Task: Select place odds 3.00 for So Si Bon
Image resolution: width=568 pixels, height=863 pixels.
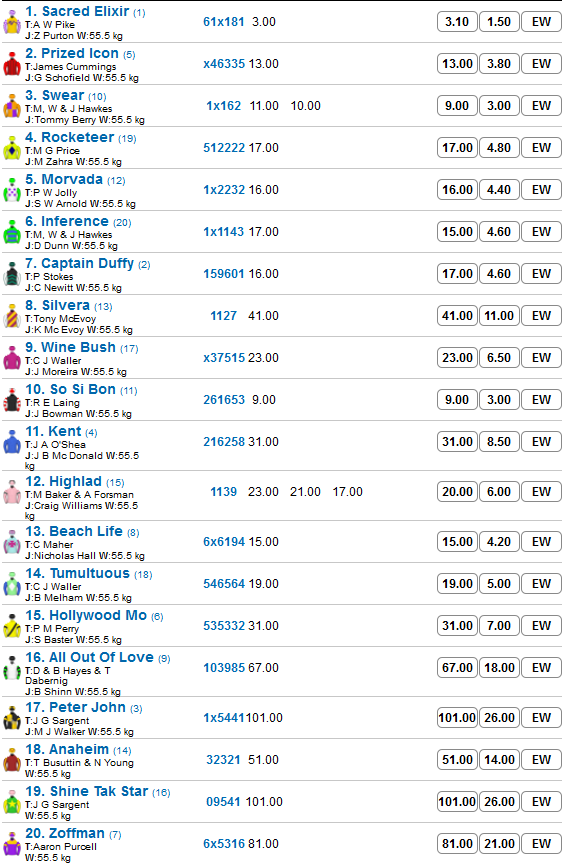Action: pos(499,400)
